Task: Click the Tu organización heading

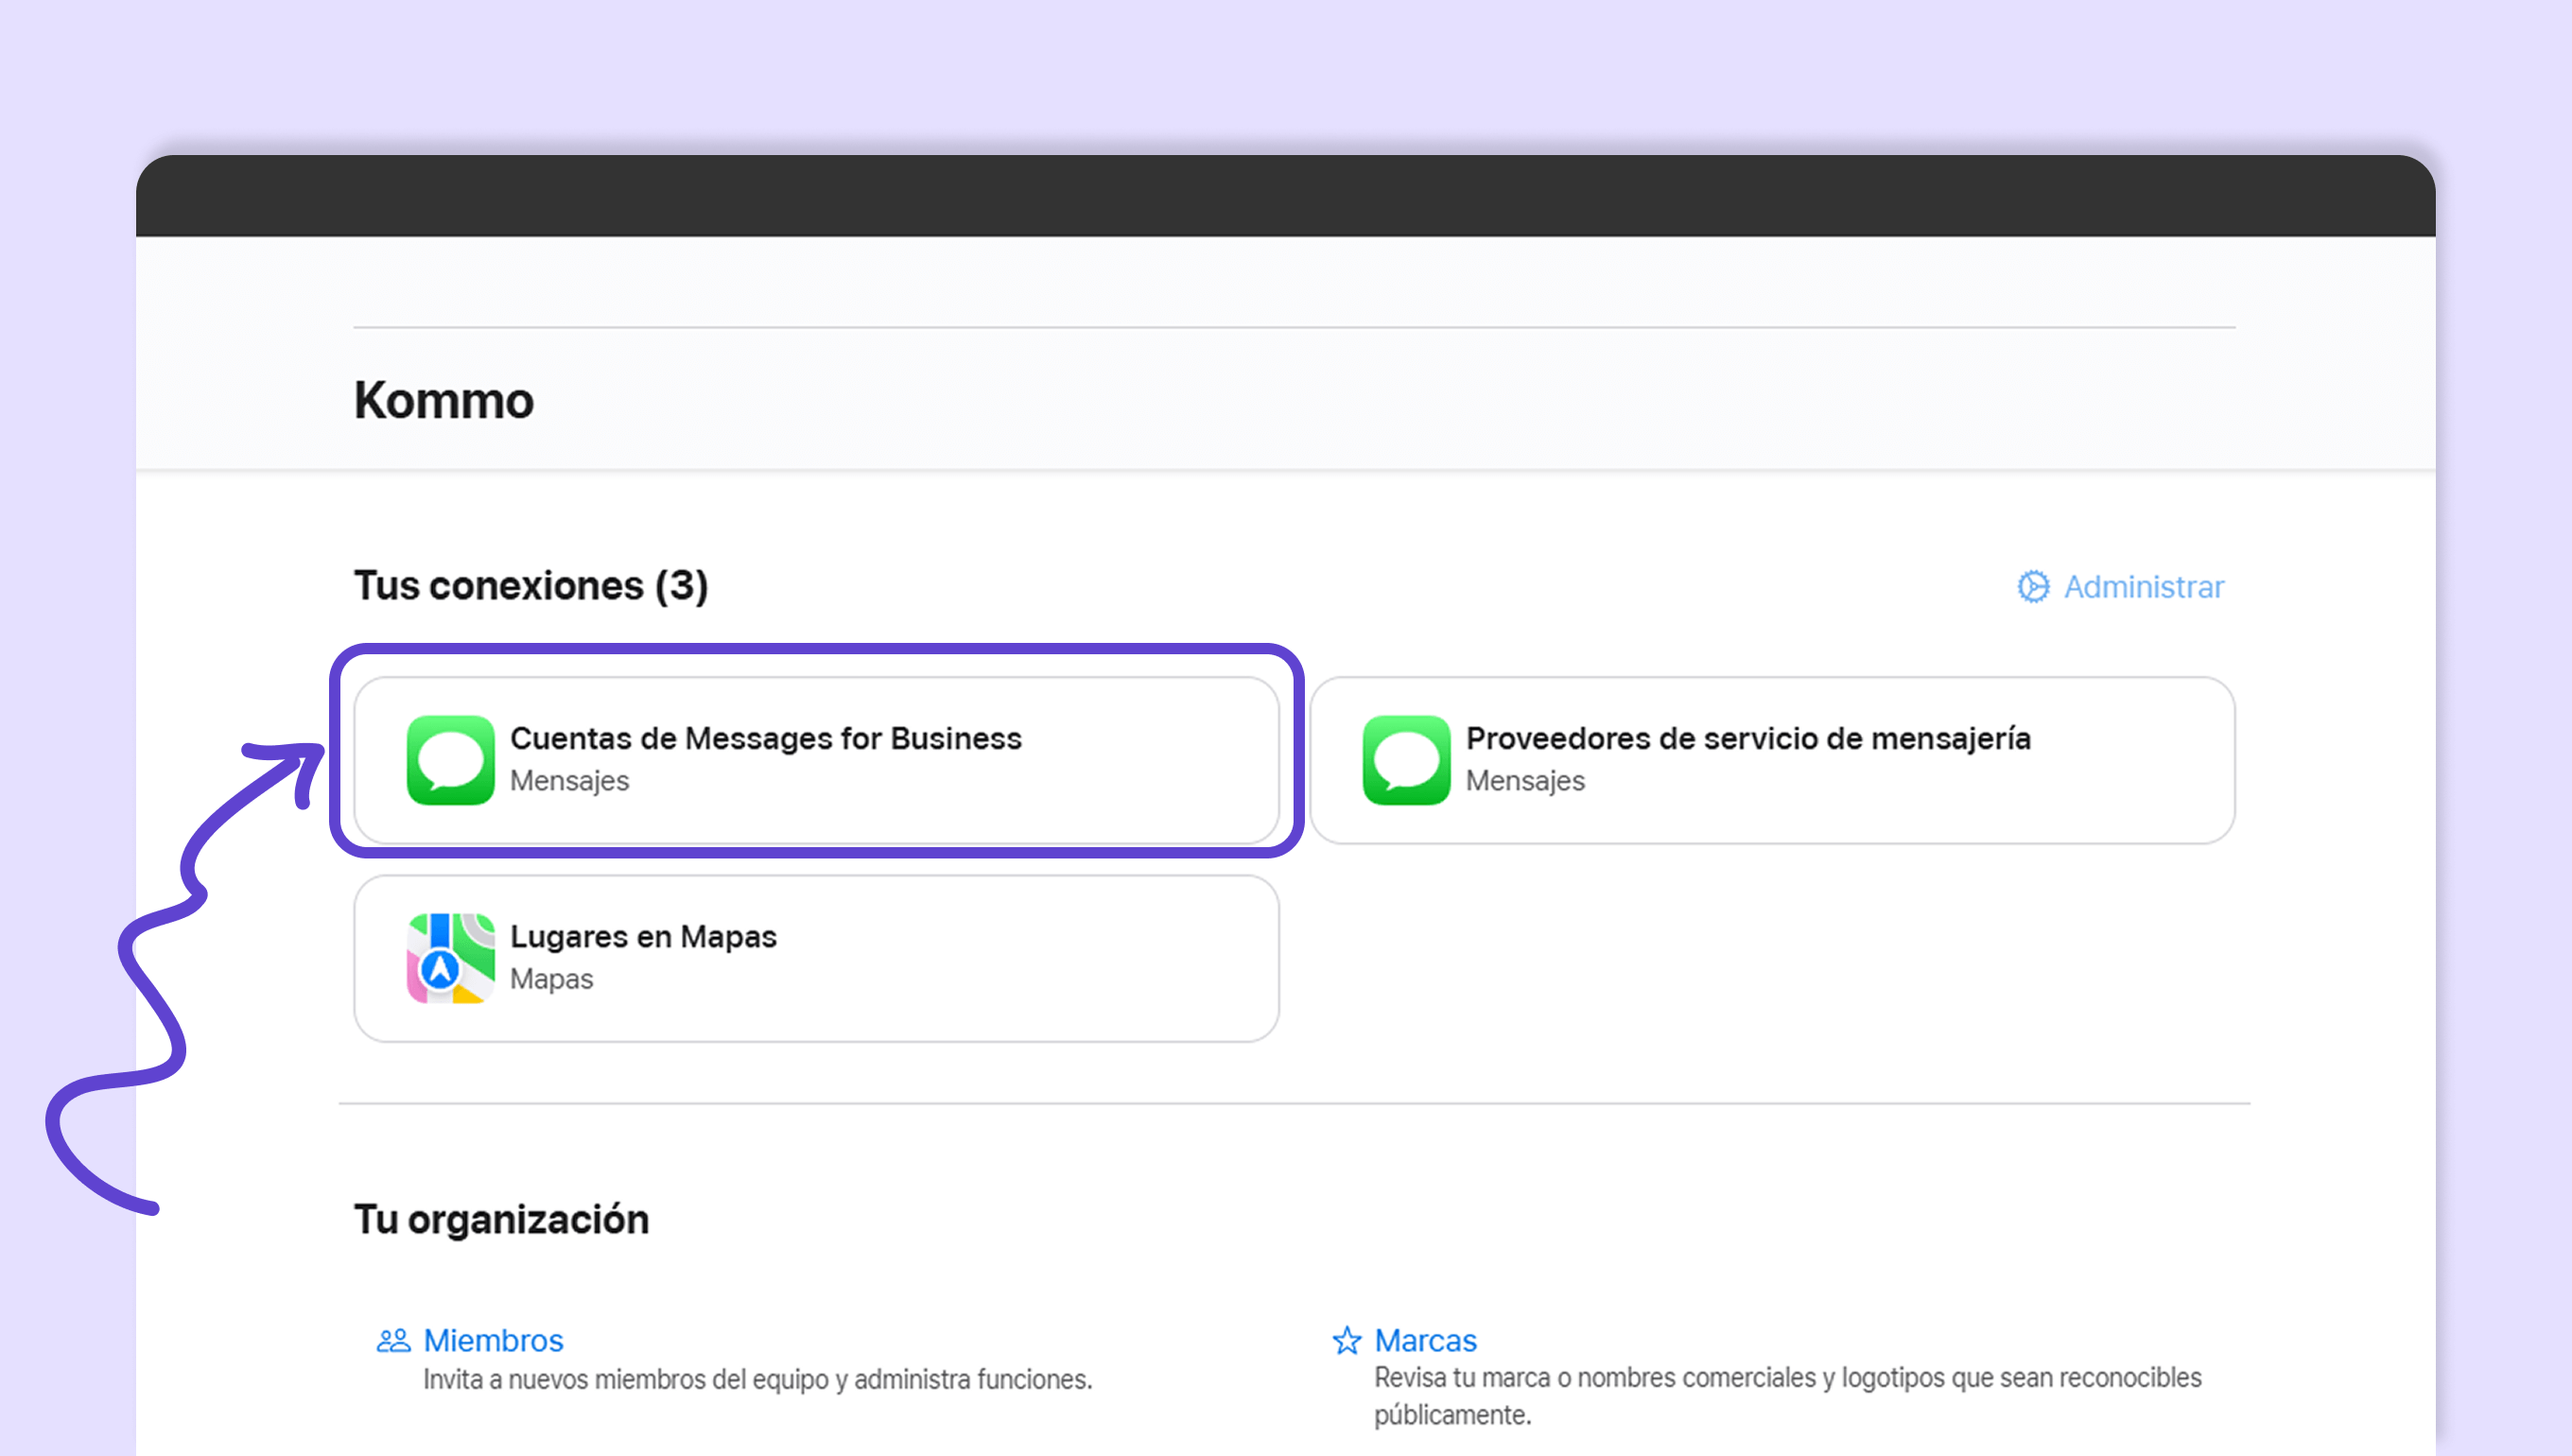Action: tap(501, 1219)
